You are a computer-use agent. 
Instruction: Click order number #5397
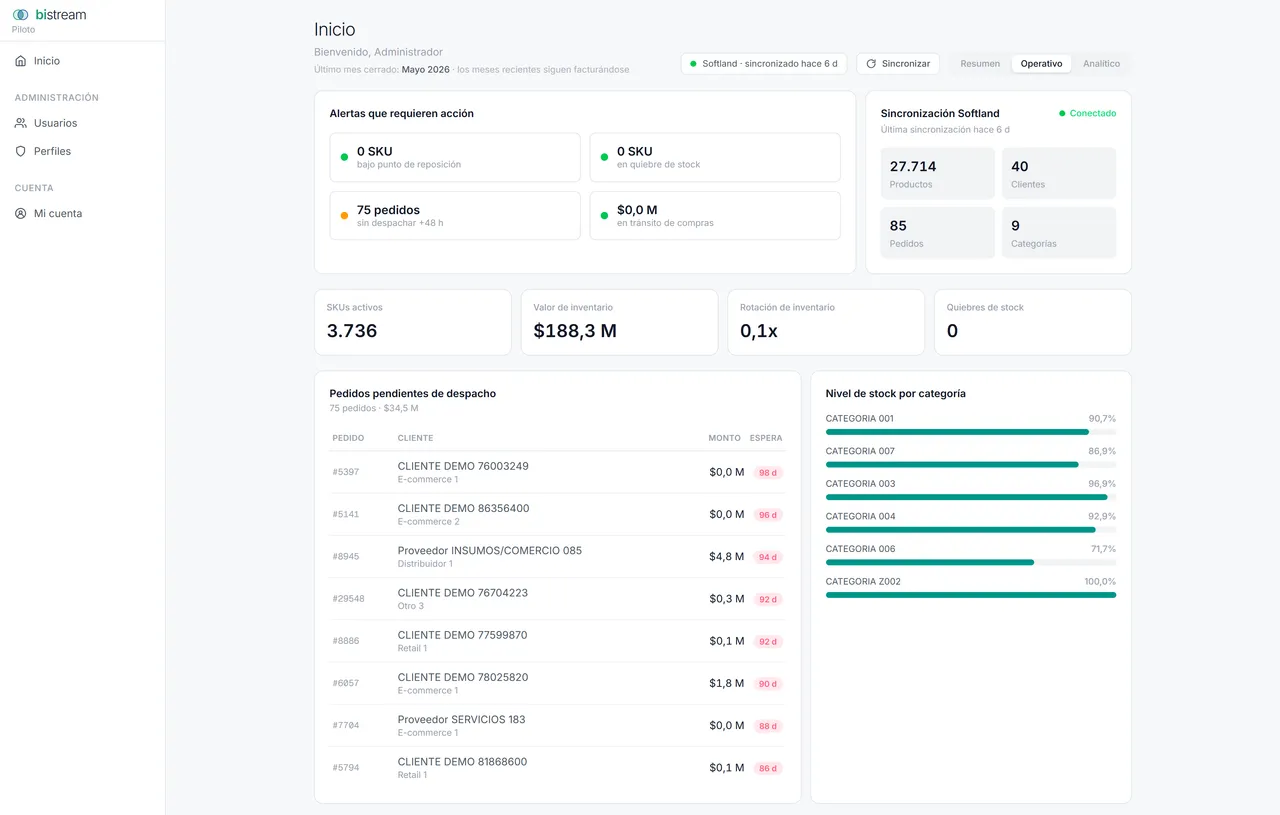click(x=346, y=472)
